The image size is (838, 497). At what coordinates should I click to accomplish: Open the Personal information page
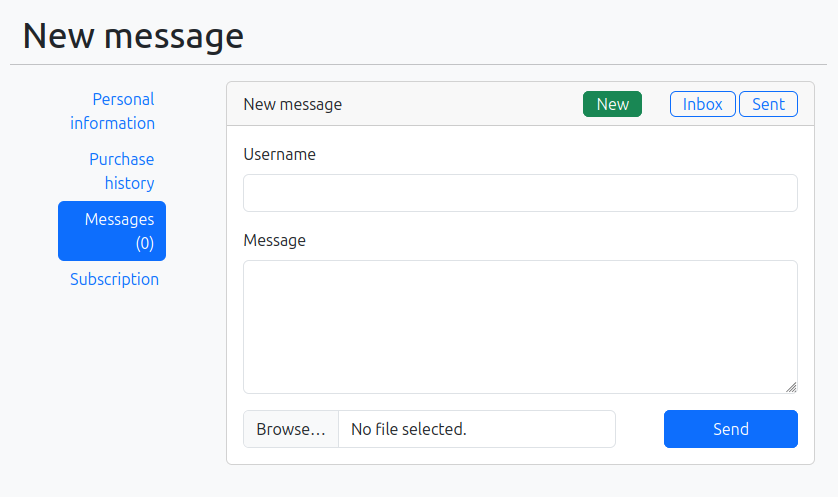click(112, 111)
